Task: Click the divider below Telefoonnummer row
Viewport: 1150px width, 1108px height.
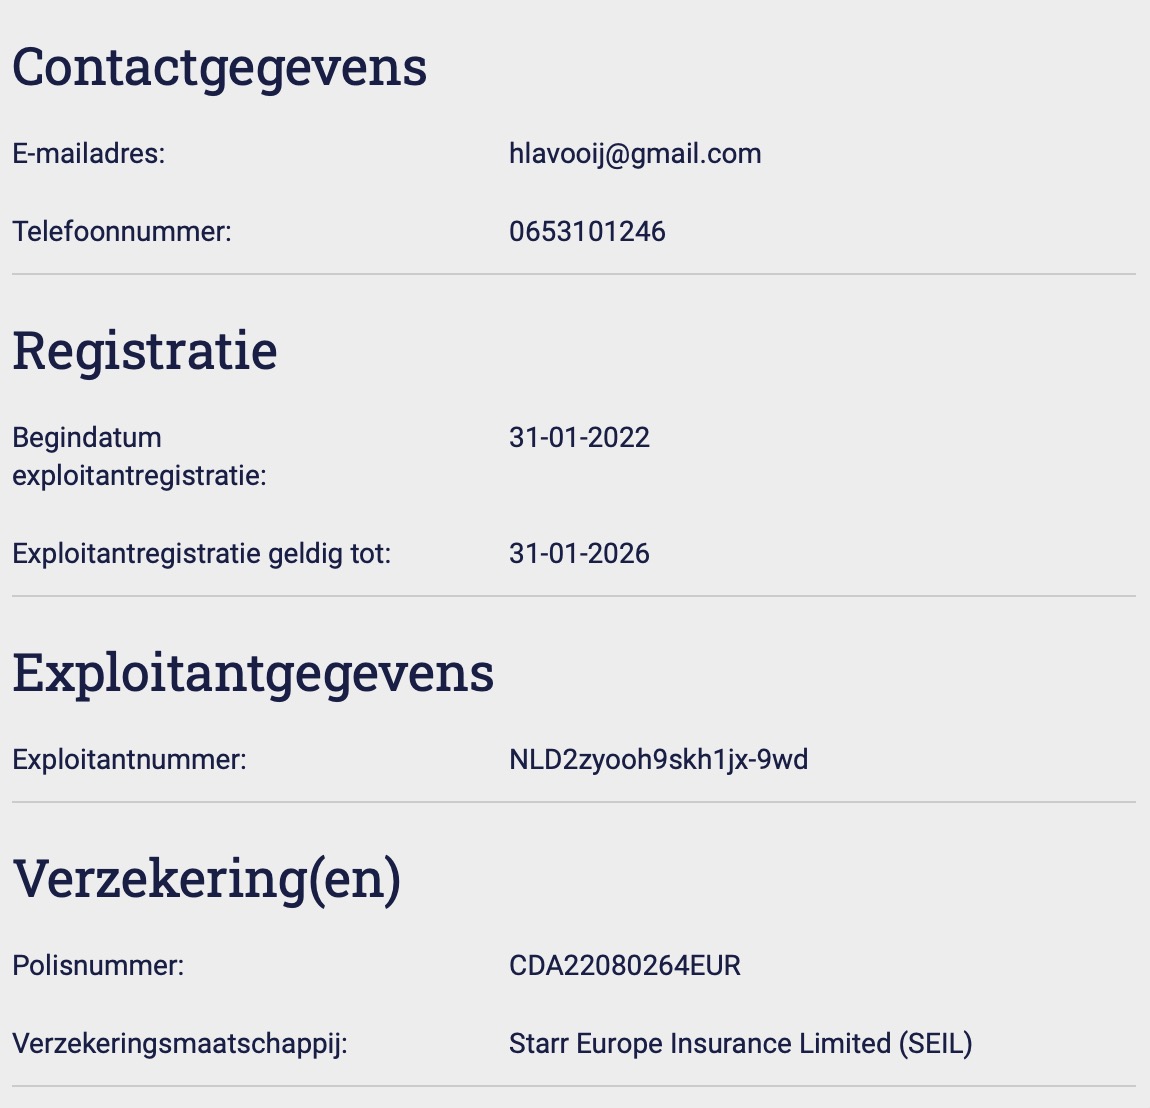Action: (x=574, y=274)
